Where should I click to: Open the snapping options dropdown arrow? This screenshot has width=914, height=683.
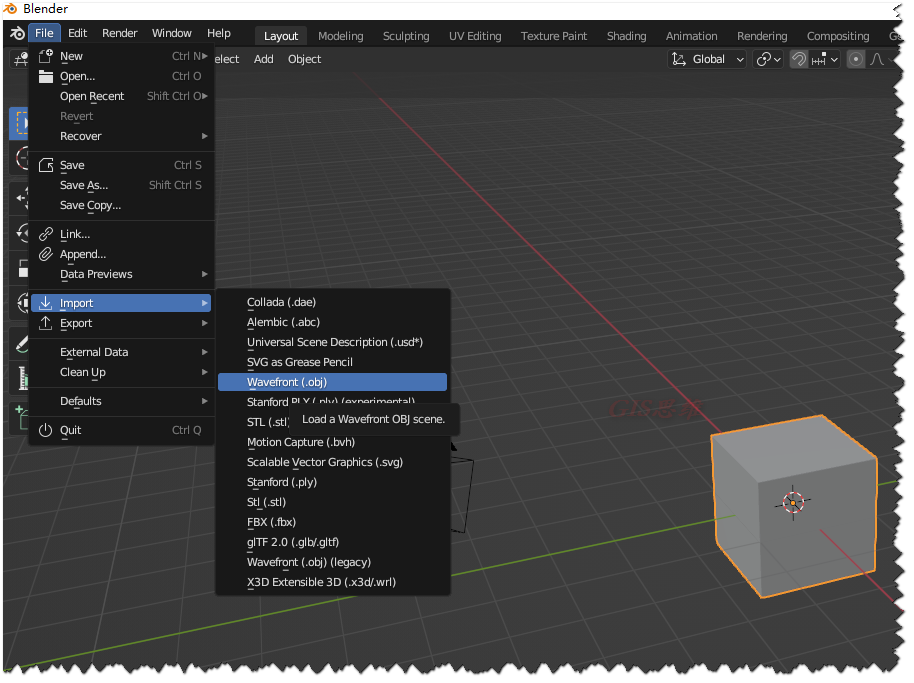coord(835,60)
